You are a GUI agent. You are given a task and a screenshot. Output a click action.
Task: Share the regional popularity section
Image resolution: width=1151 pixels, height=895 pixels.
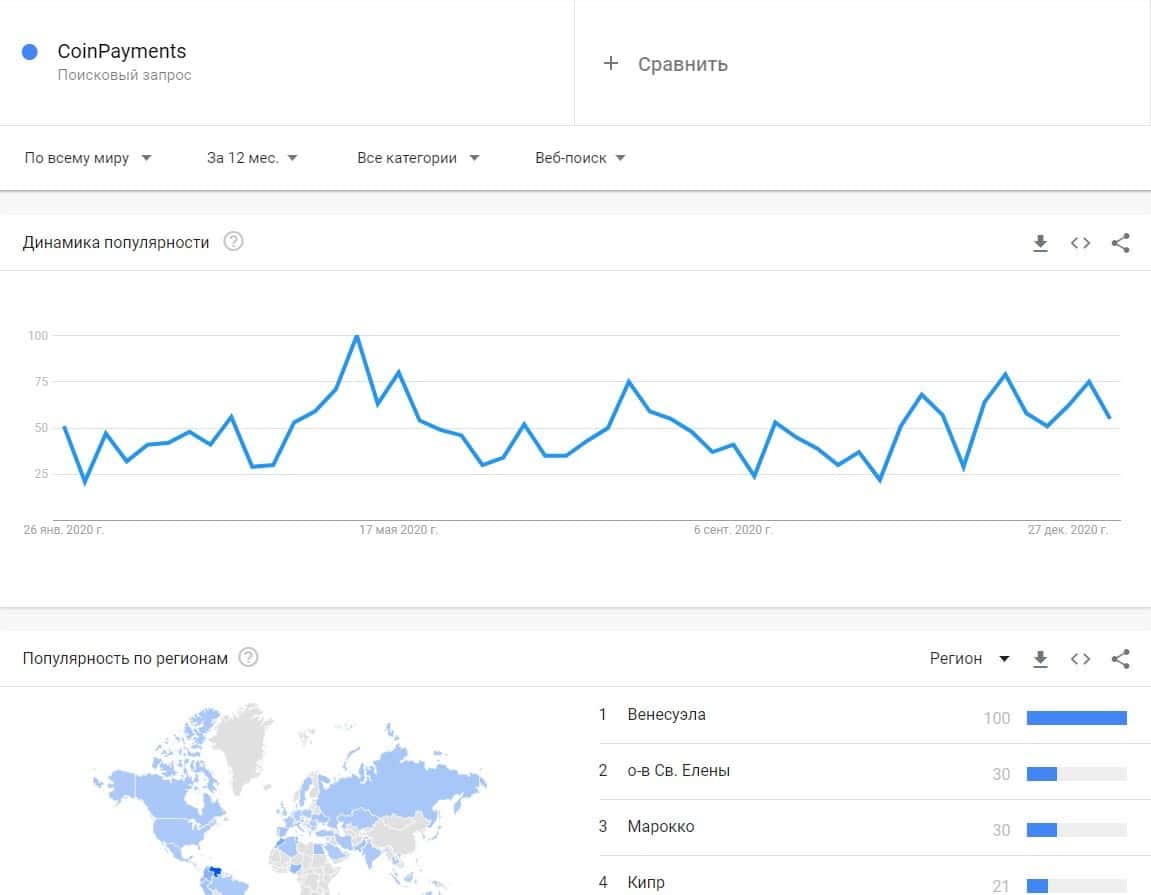point(1121,659)
